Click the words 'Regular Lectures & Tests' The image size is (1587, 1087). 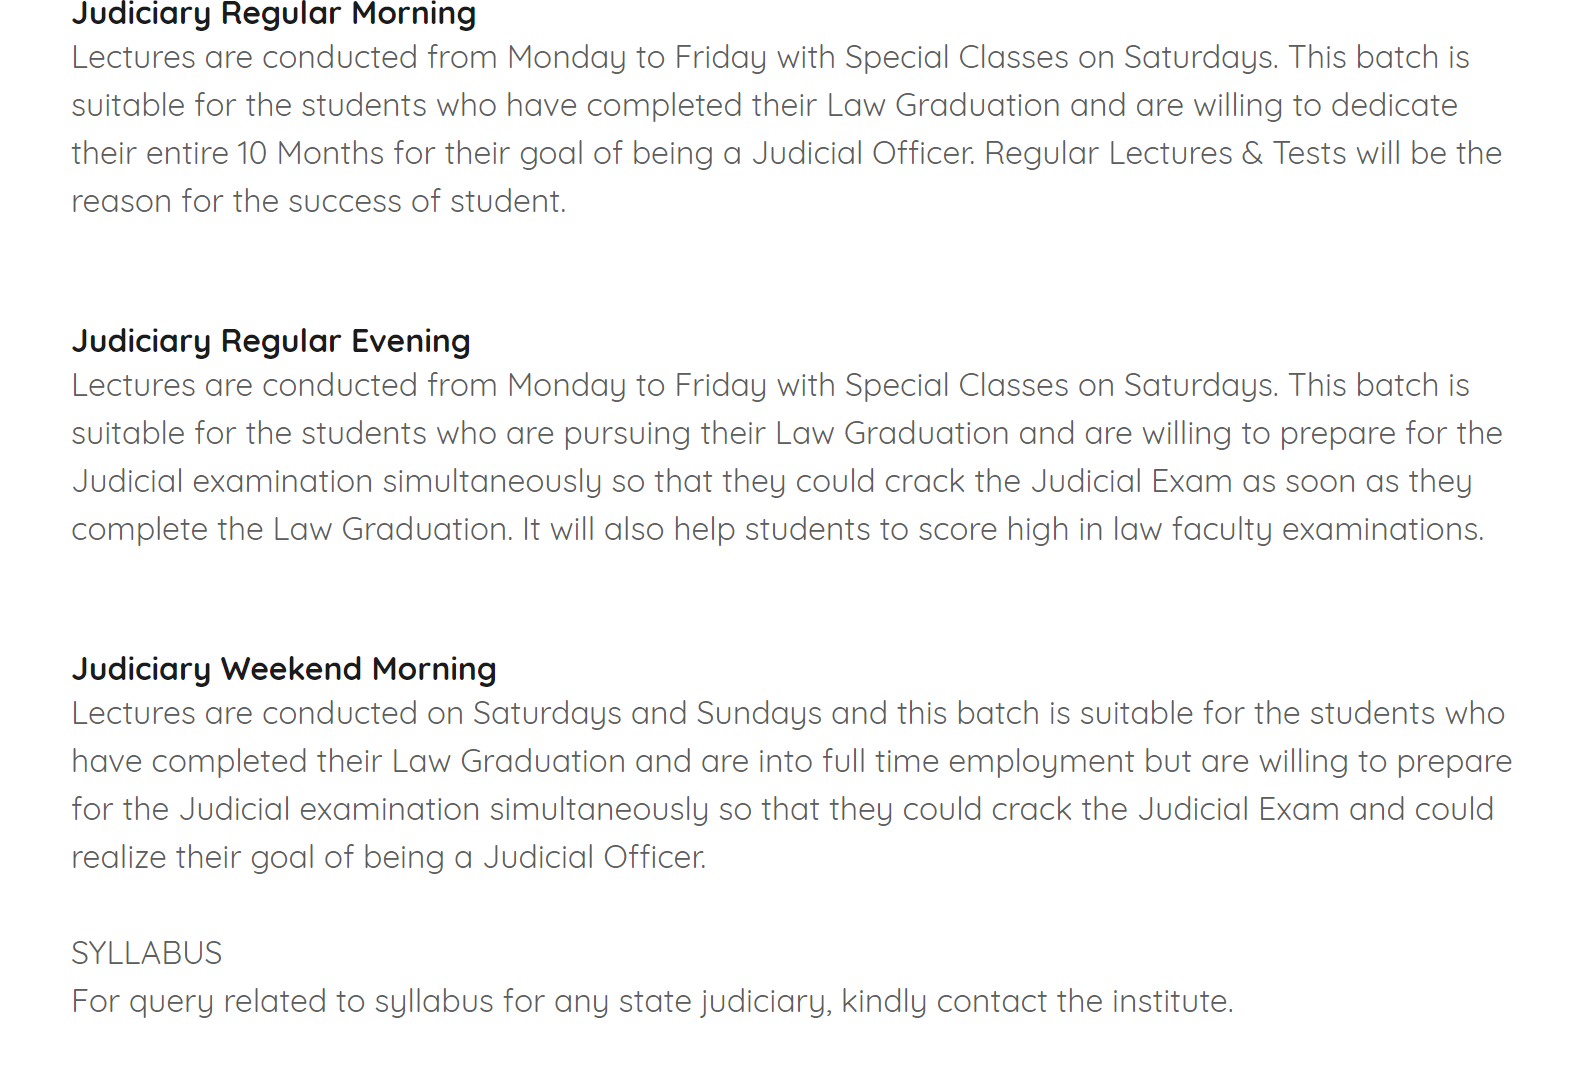click(x=1165, y=153)
